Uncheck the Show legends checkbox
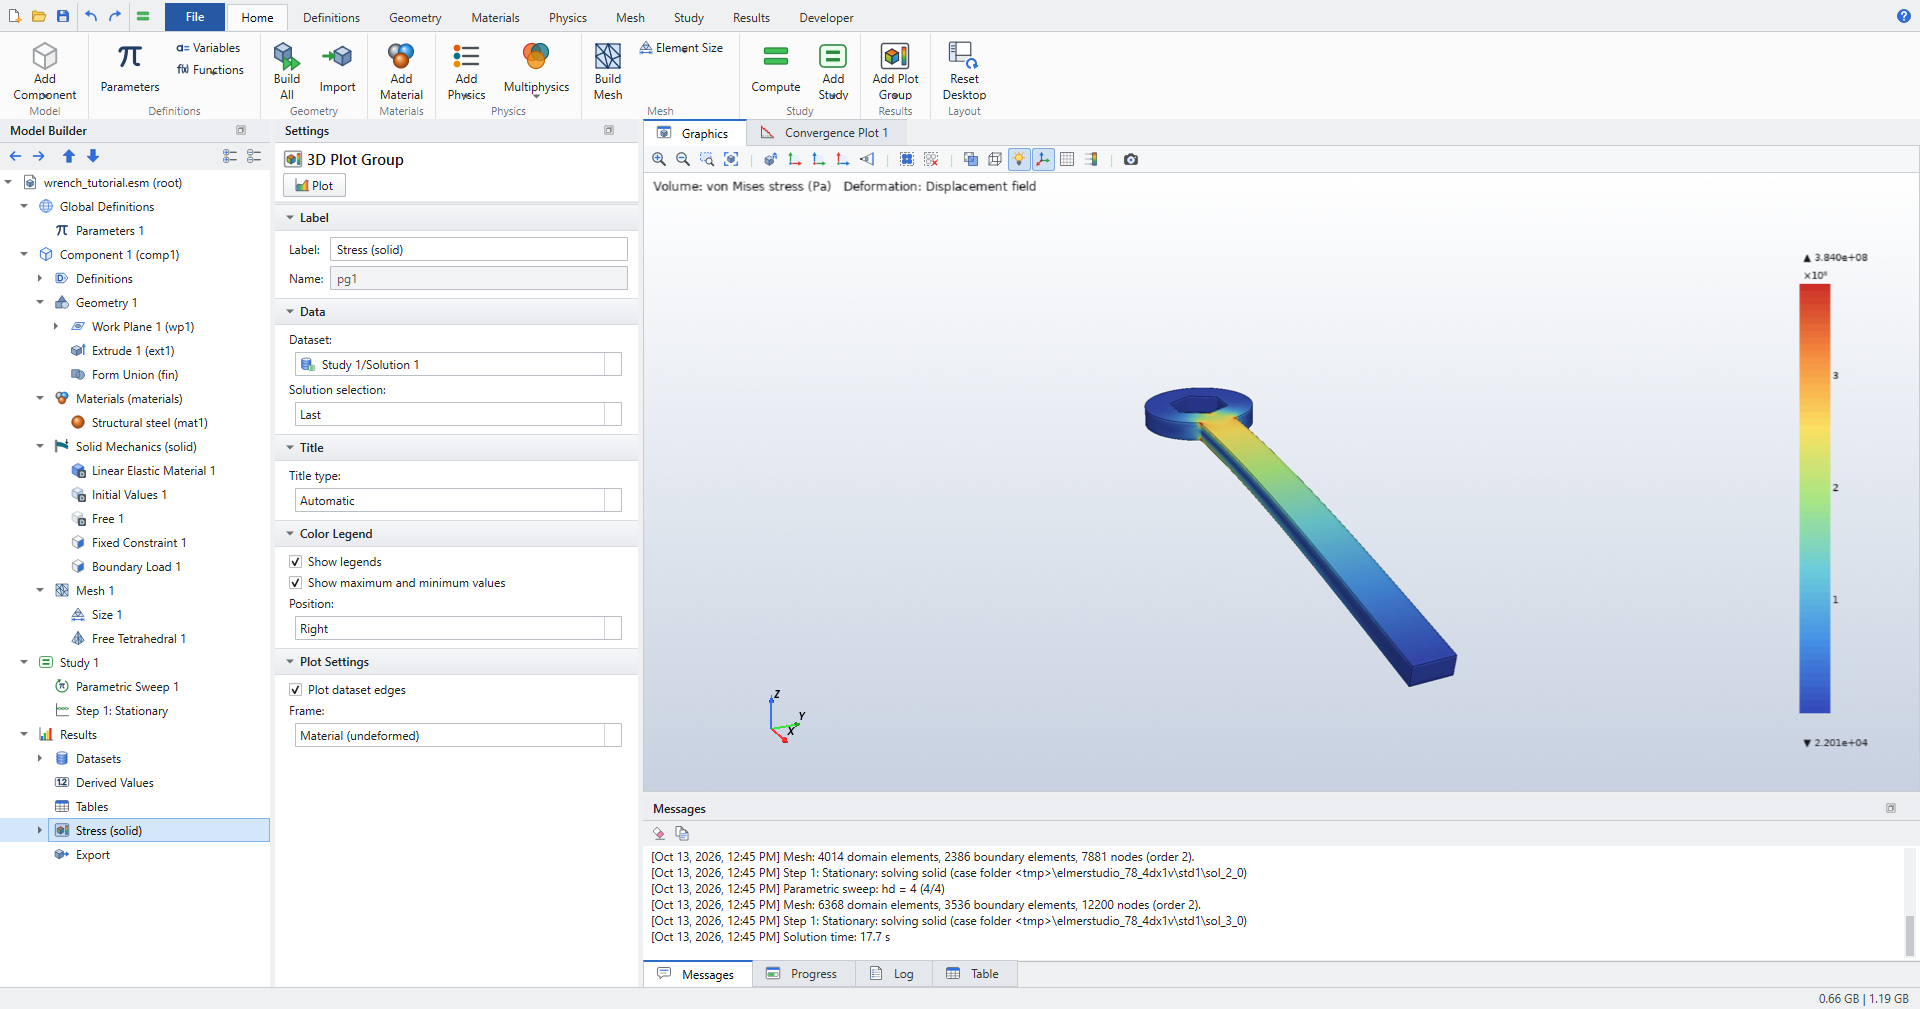Image resolution: width=1920 pixels, height=1009 pixels. click(x=295, y=562)
